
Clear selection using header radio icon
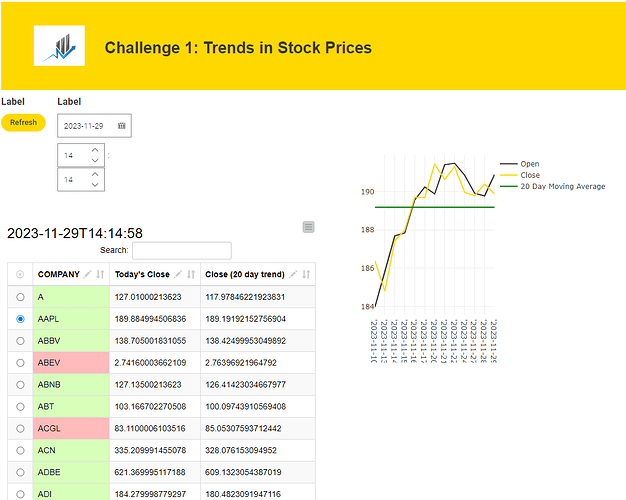(20, 274)
